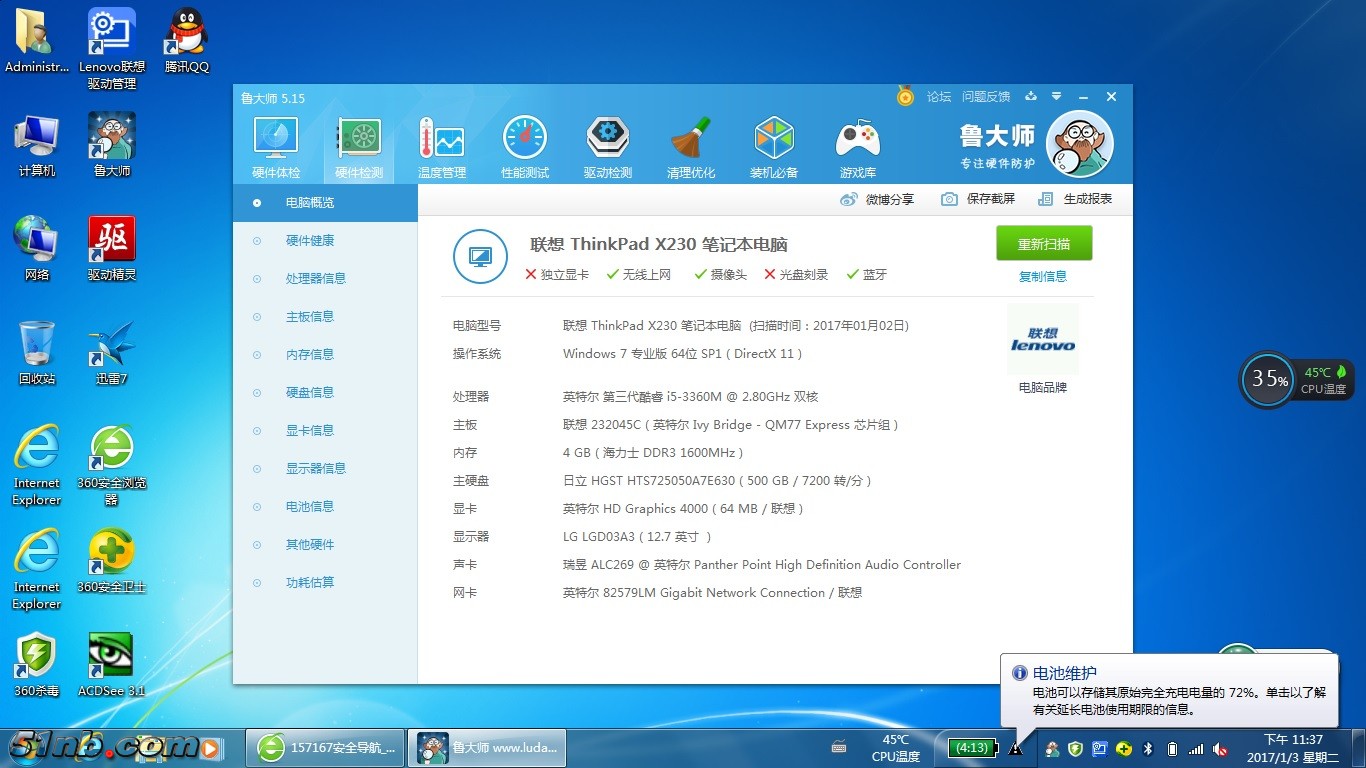Open the 装机必备 essential software icon
Viewport: 1366px width, 768px height.
tap(773, 148)
